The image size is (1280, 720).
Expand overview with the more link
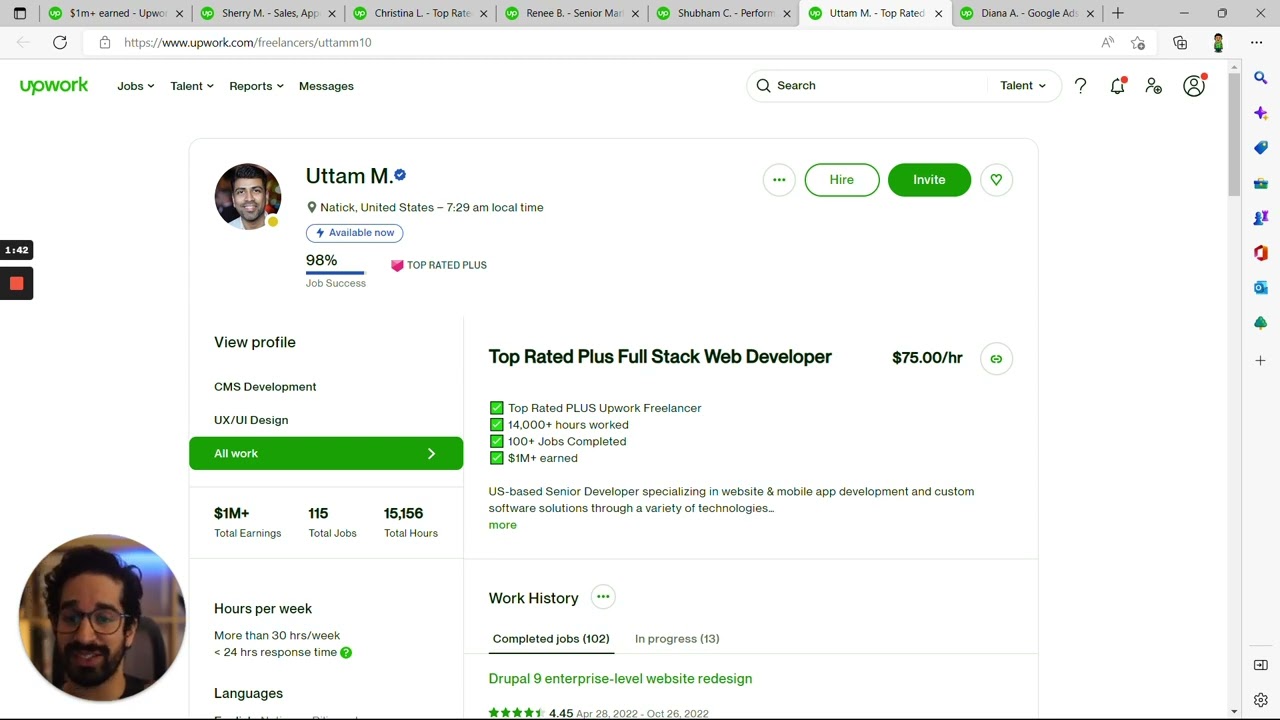[502, 525]
